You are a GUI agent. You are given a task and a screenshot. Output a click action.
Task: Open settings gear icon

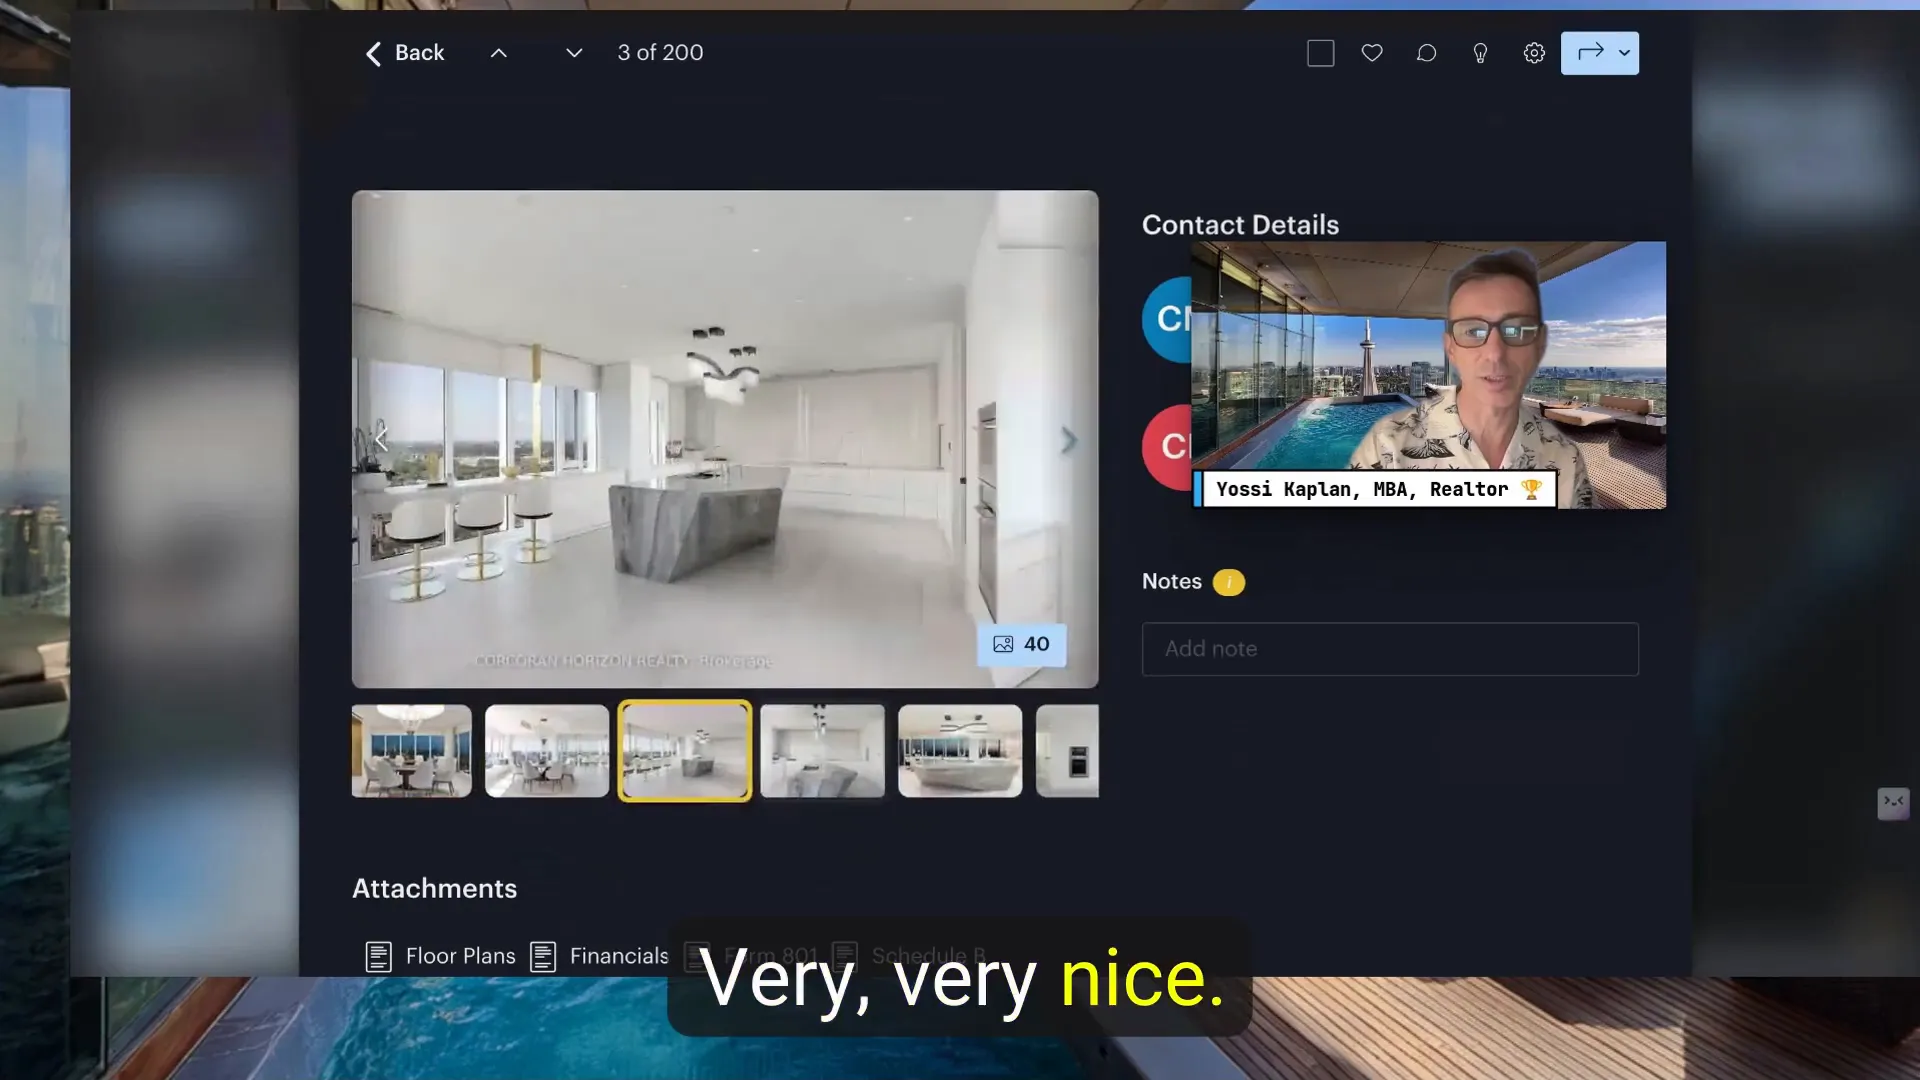pyautogui.click(x=1534, y=53)
